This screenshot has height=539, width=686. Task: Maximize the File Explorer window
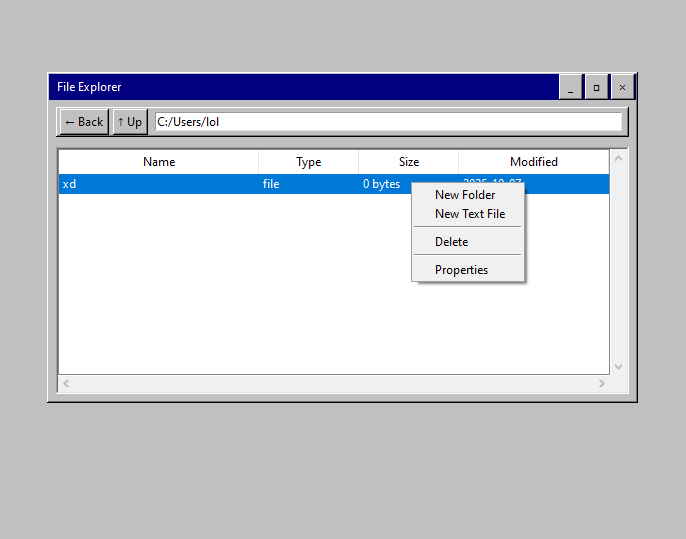[596, 87]
